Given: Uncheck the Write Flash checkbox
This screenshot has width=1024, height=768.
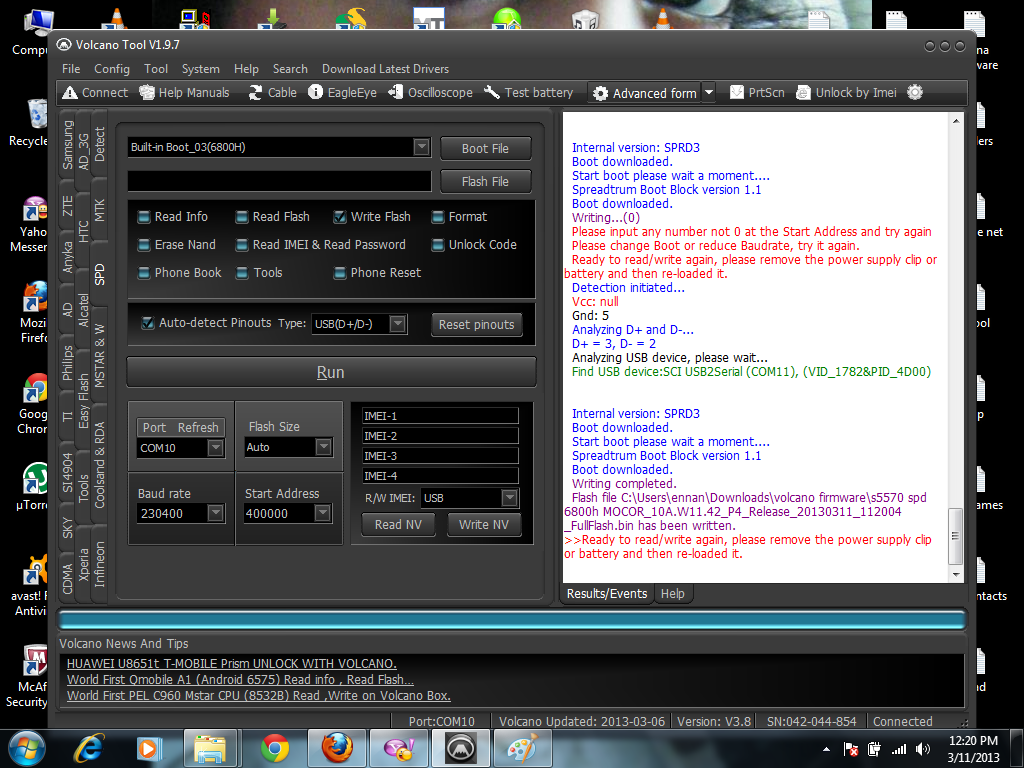Looking at the screenshot, I should 340,217.
